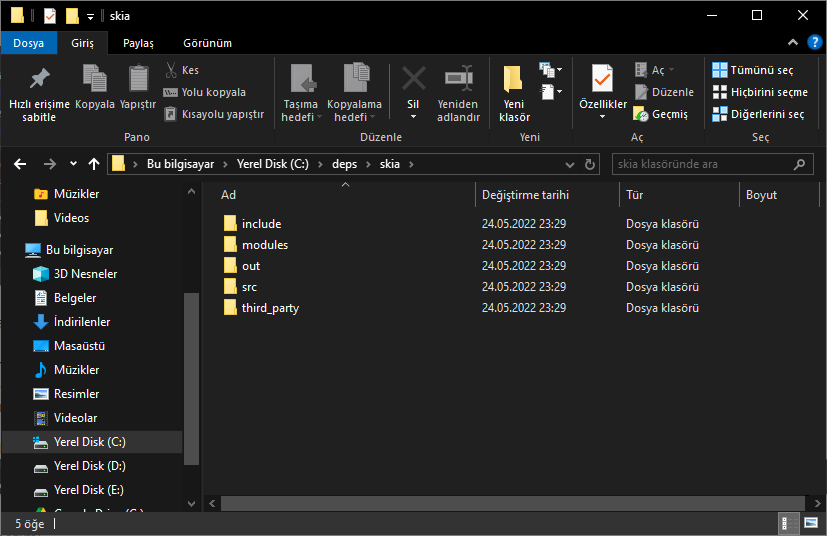Collapse the ribbon with the chevron
The width and height of the screenshot is (827, 536).
click(x=793, y=42)
